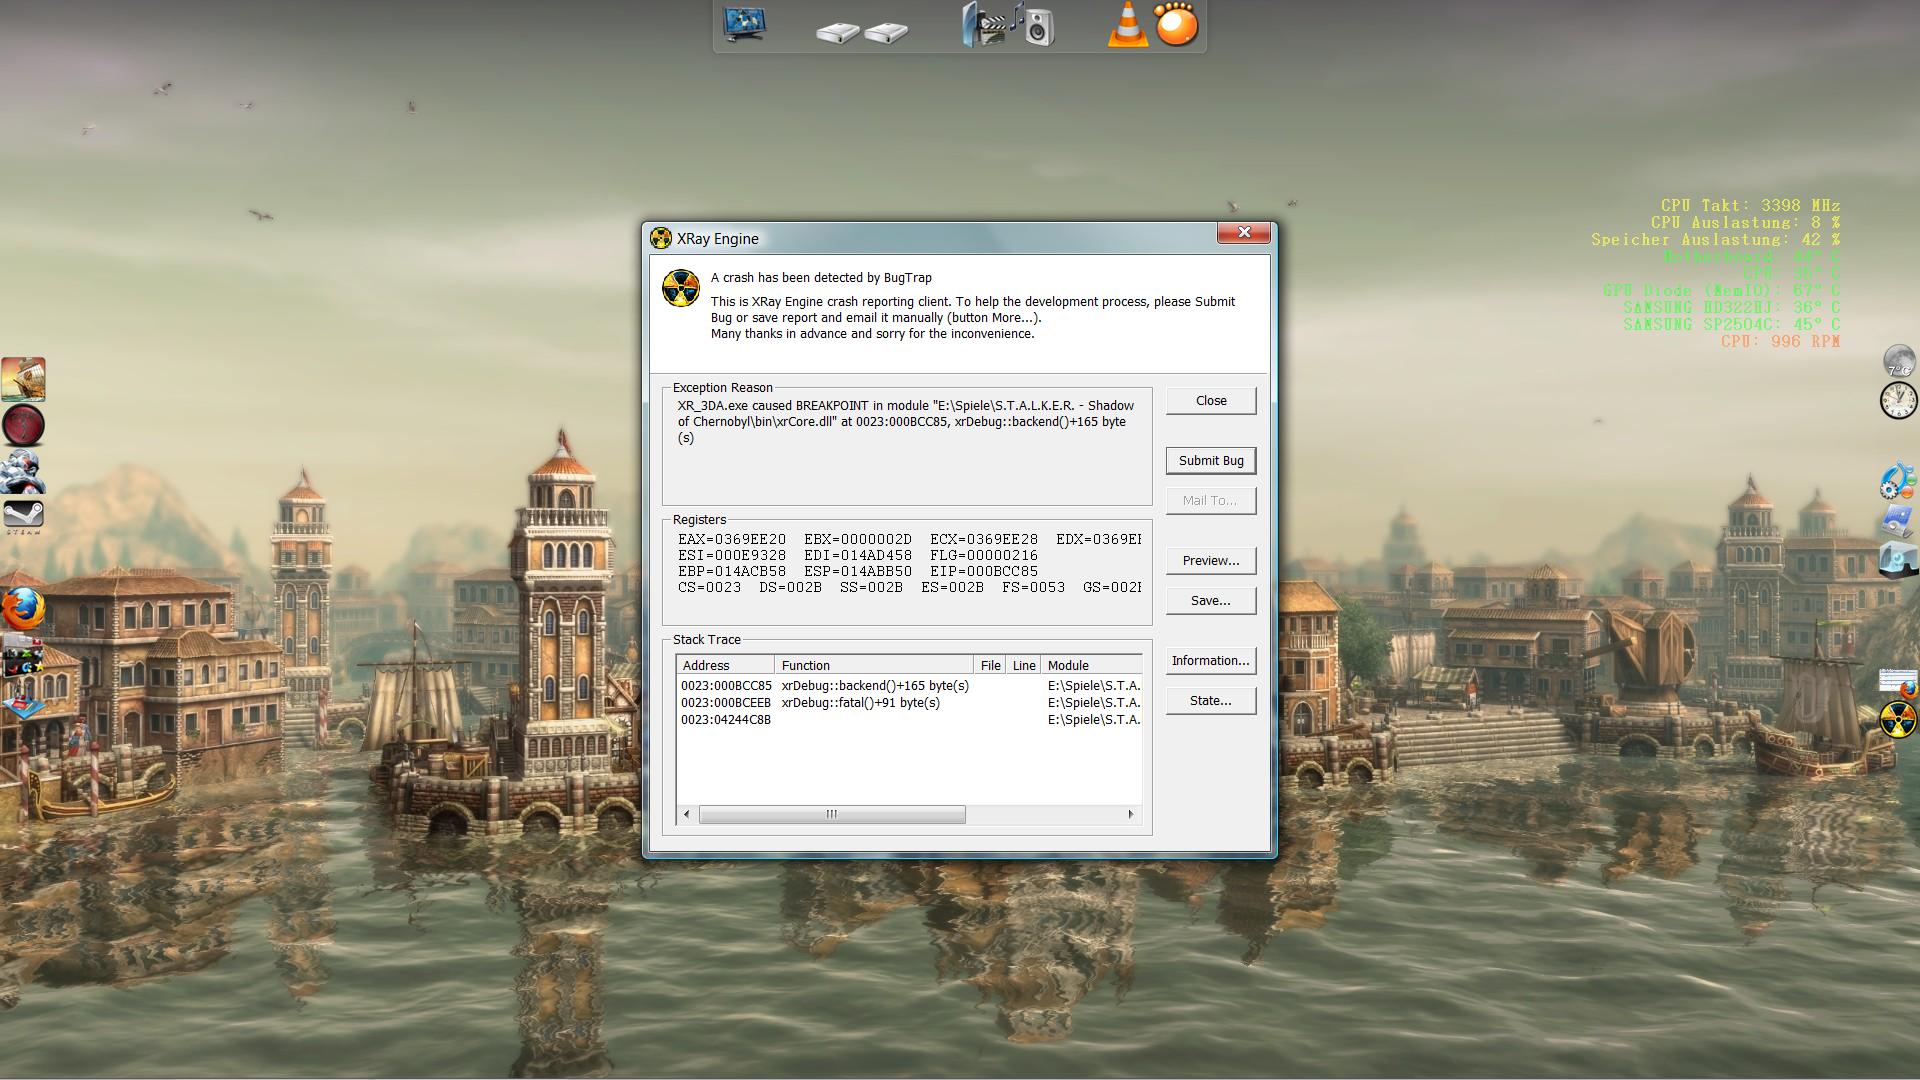The height and width of the screenshot is (1080, 1920).
Task: Sort stack trace by Function column
Action: (874, 666)
